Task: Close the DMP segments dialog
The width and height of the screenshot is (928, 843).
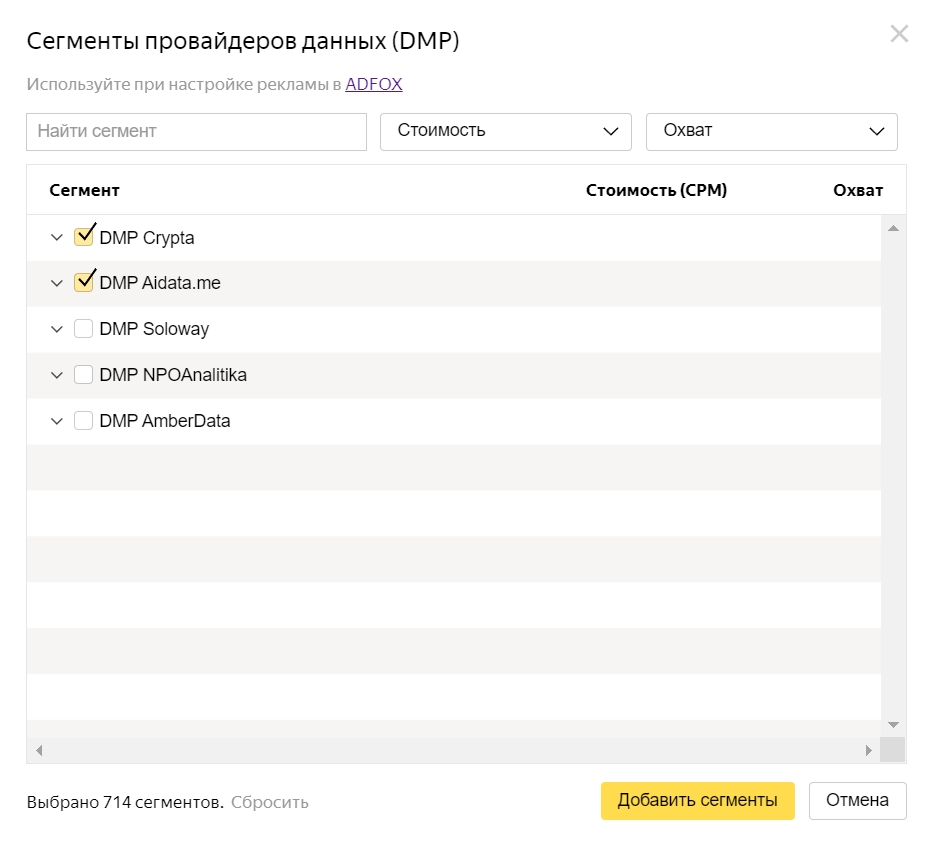Action: pyautogui.click(x=898, y=33)
